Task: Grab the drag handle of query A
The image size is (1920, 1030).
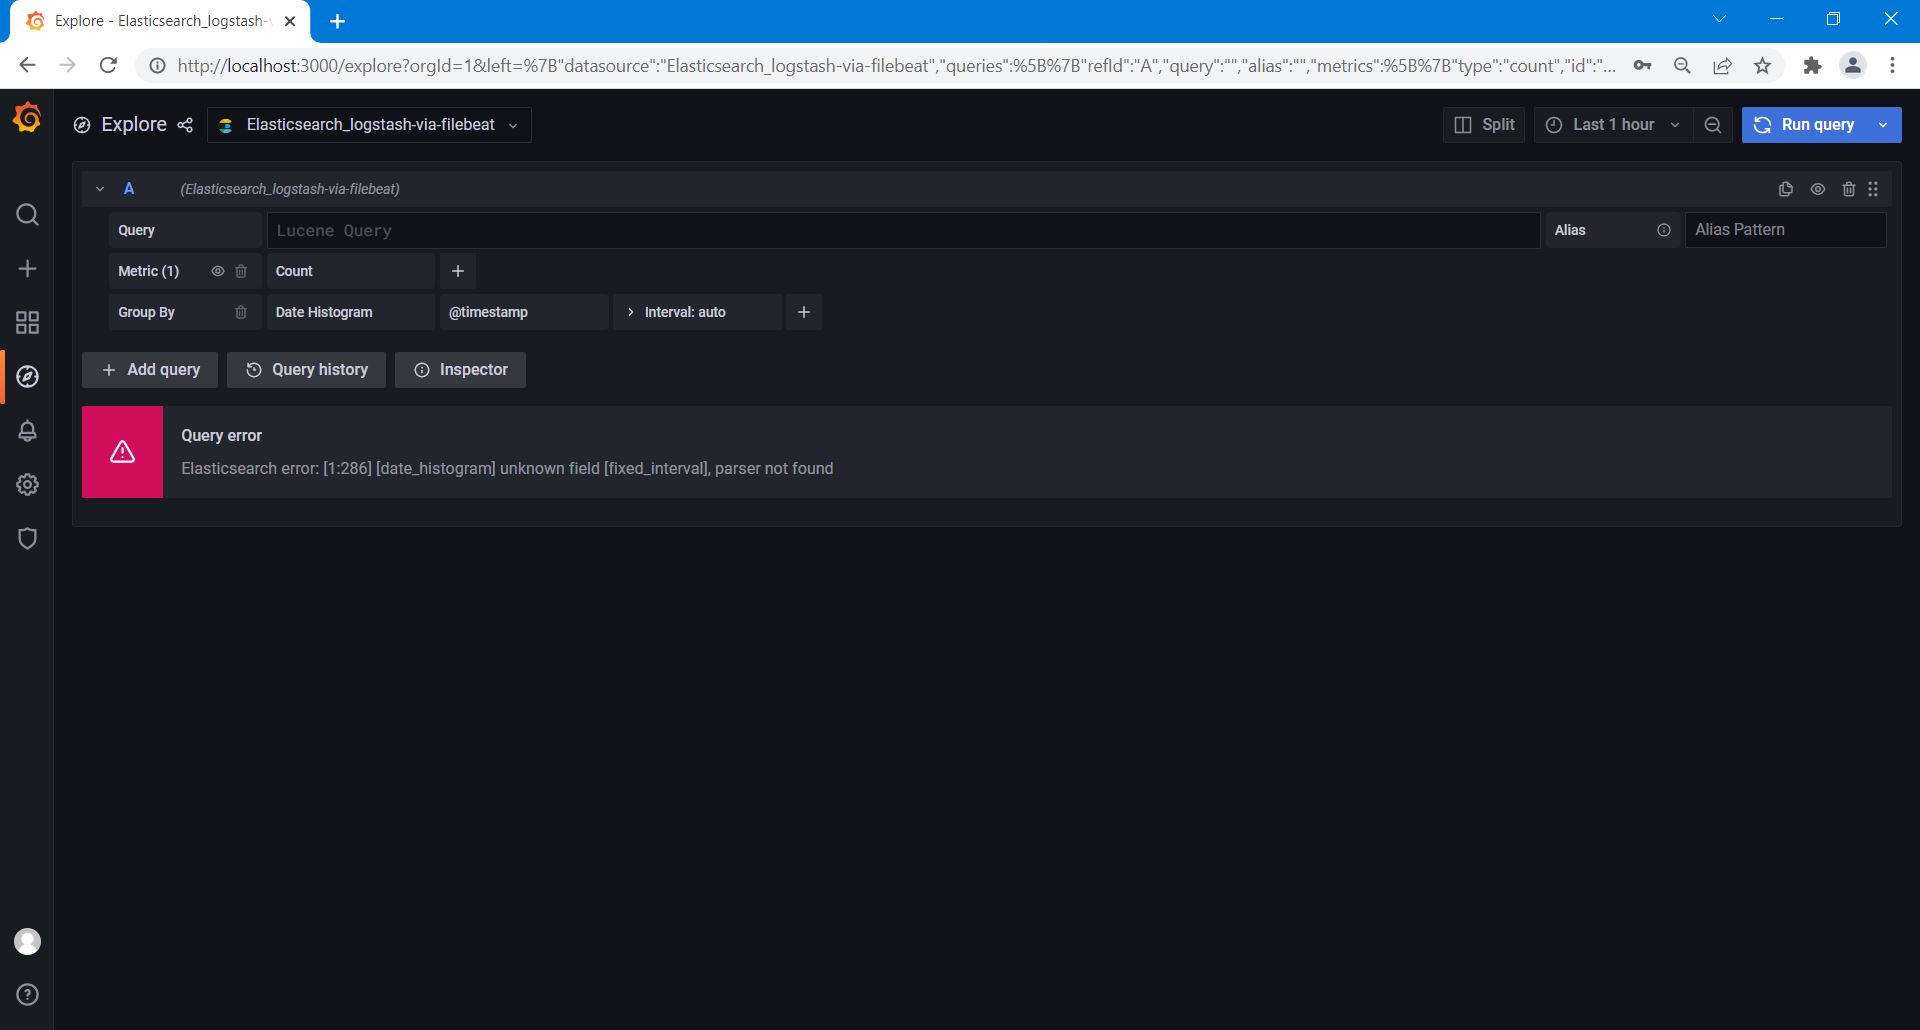Action: (1873, 189)
